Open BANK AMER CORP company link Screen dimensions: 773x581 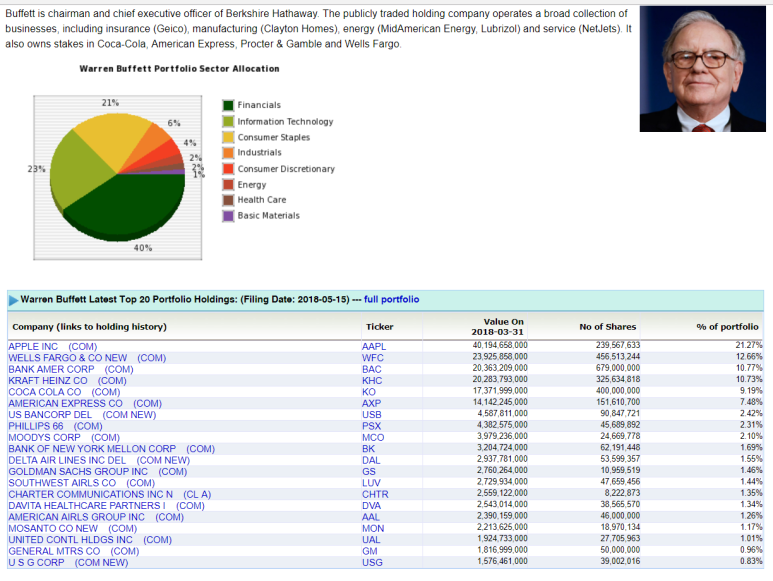click(71, 369)
